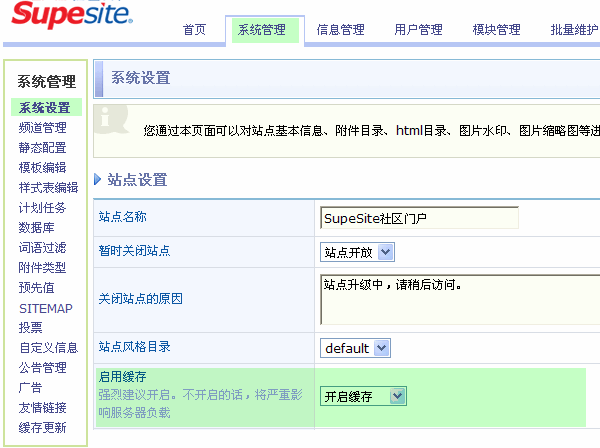Open the 用户管理 tab
Viewport: 600px width, 448px height.
point(418,30)
